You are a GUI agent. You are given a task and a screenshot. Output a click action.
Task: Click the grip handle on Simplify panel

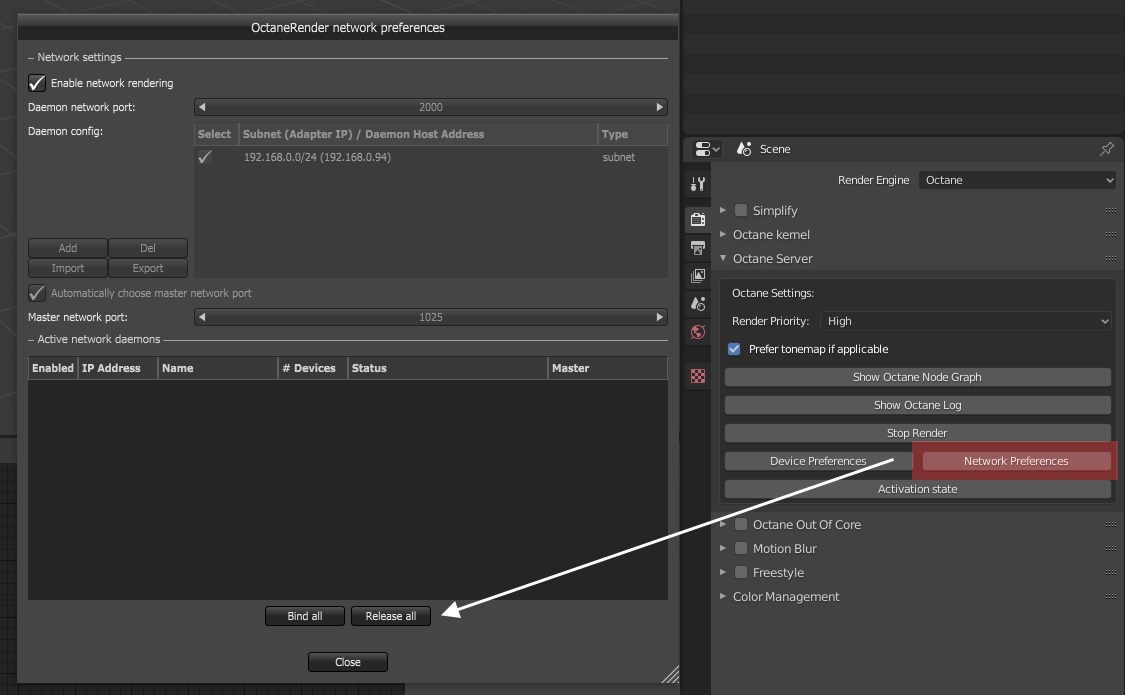1111,210
